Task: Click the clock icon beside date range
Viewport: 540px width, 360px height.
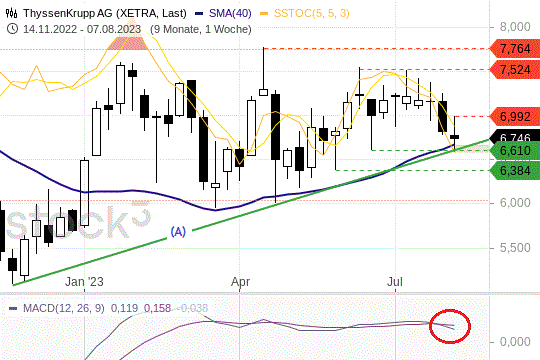Action: tap(12, 29)
